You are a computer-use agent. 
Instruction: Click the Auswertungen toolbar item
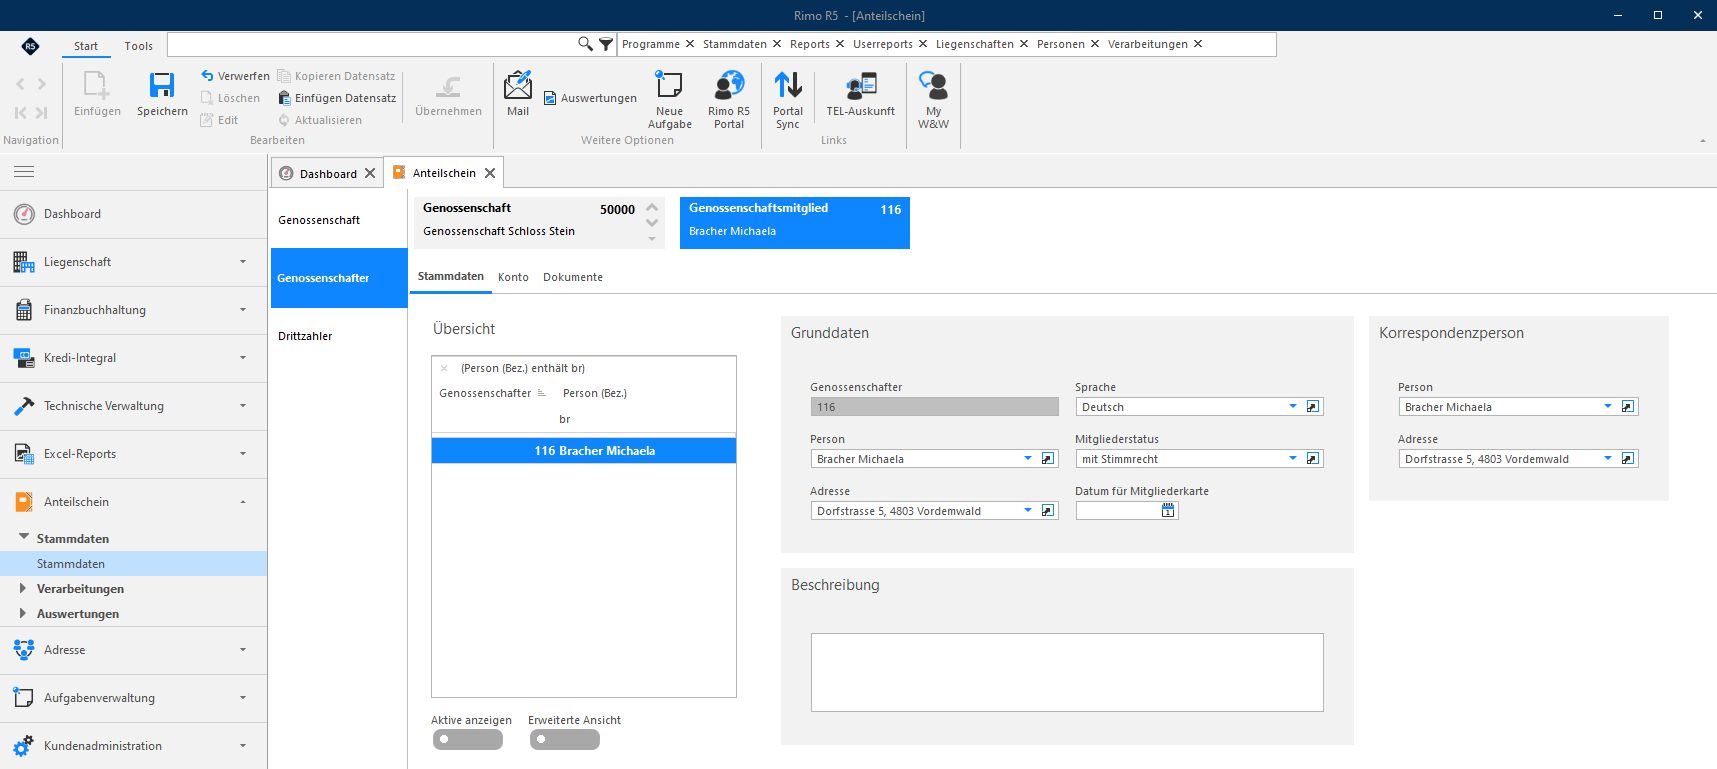590,98
